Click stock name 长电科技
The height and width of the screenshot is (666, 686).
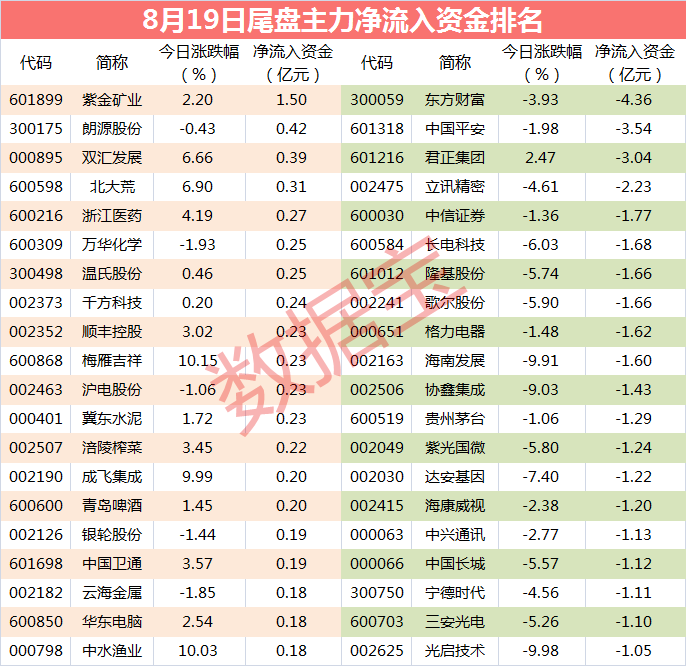click(455, 245)
